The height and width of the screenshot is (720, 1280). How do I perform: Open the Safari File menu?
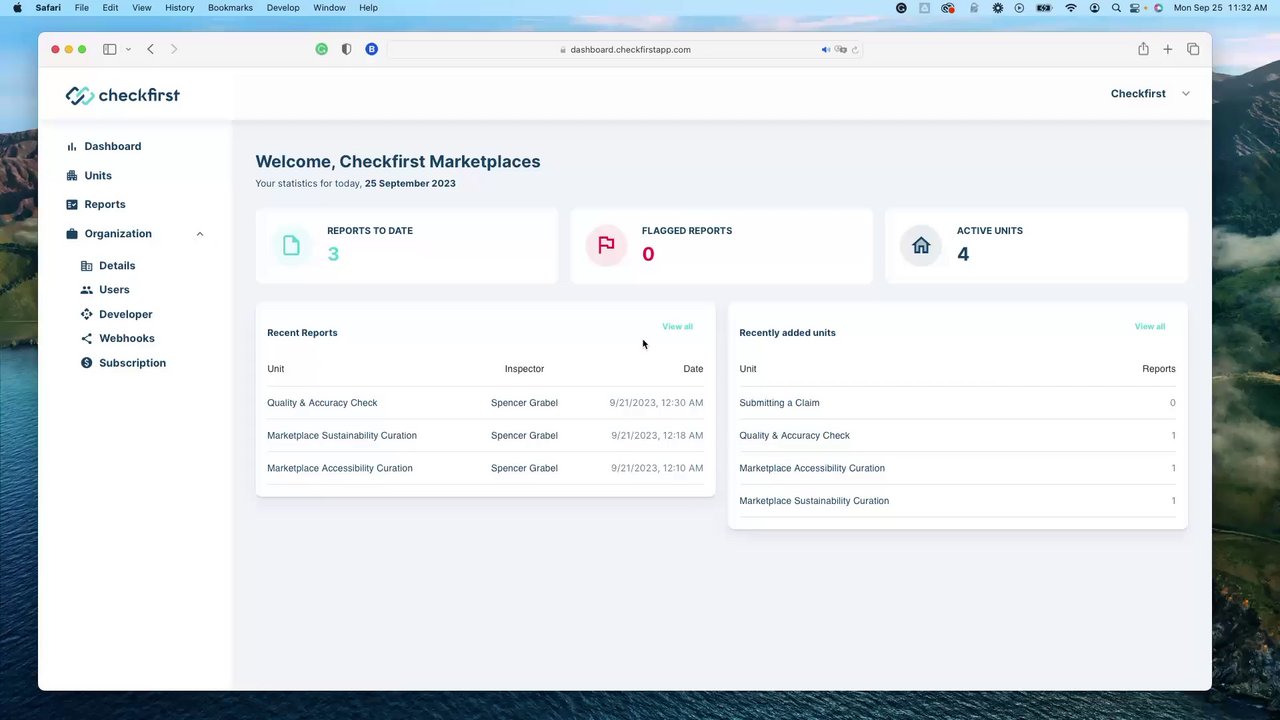82,8
